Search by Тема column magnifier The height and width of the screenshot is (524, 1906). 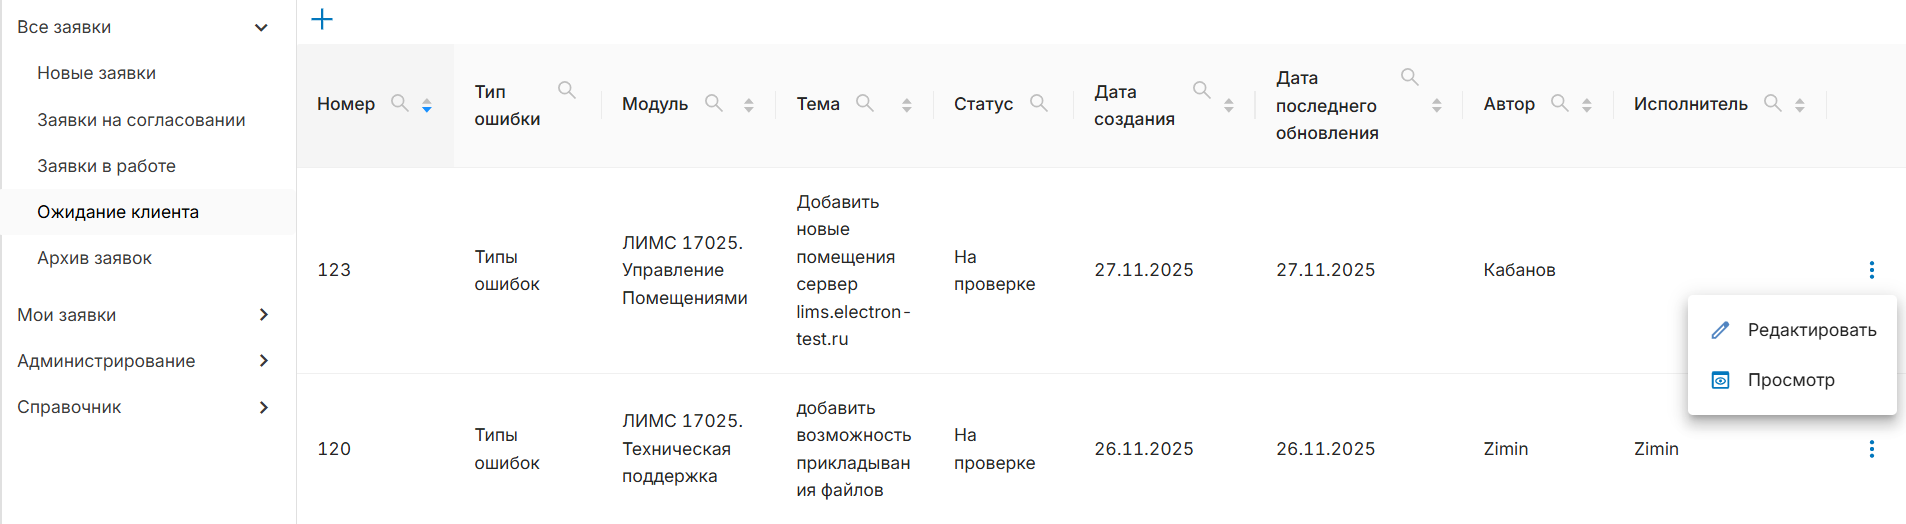pyautogui.click(x=865, y=103)
